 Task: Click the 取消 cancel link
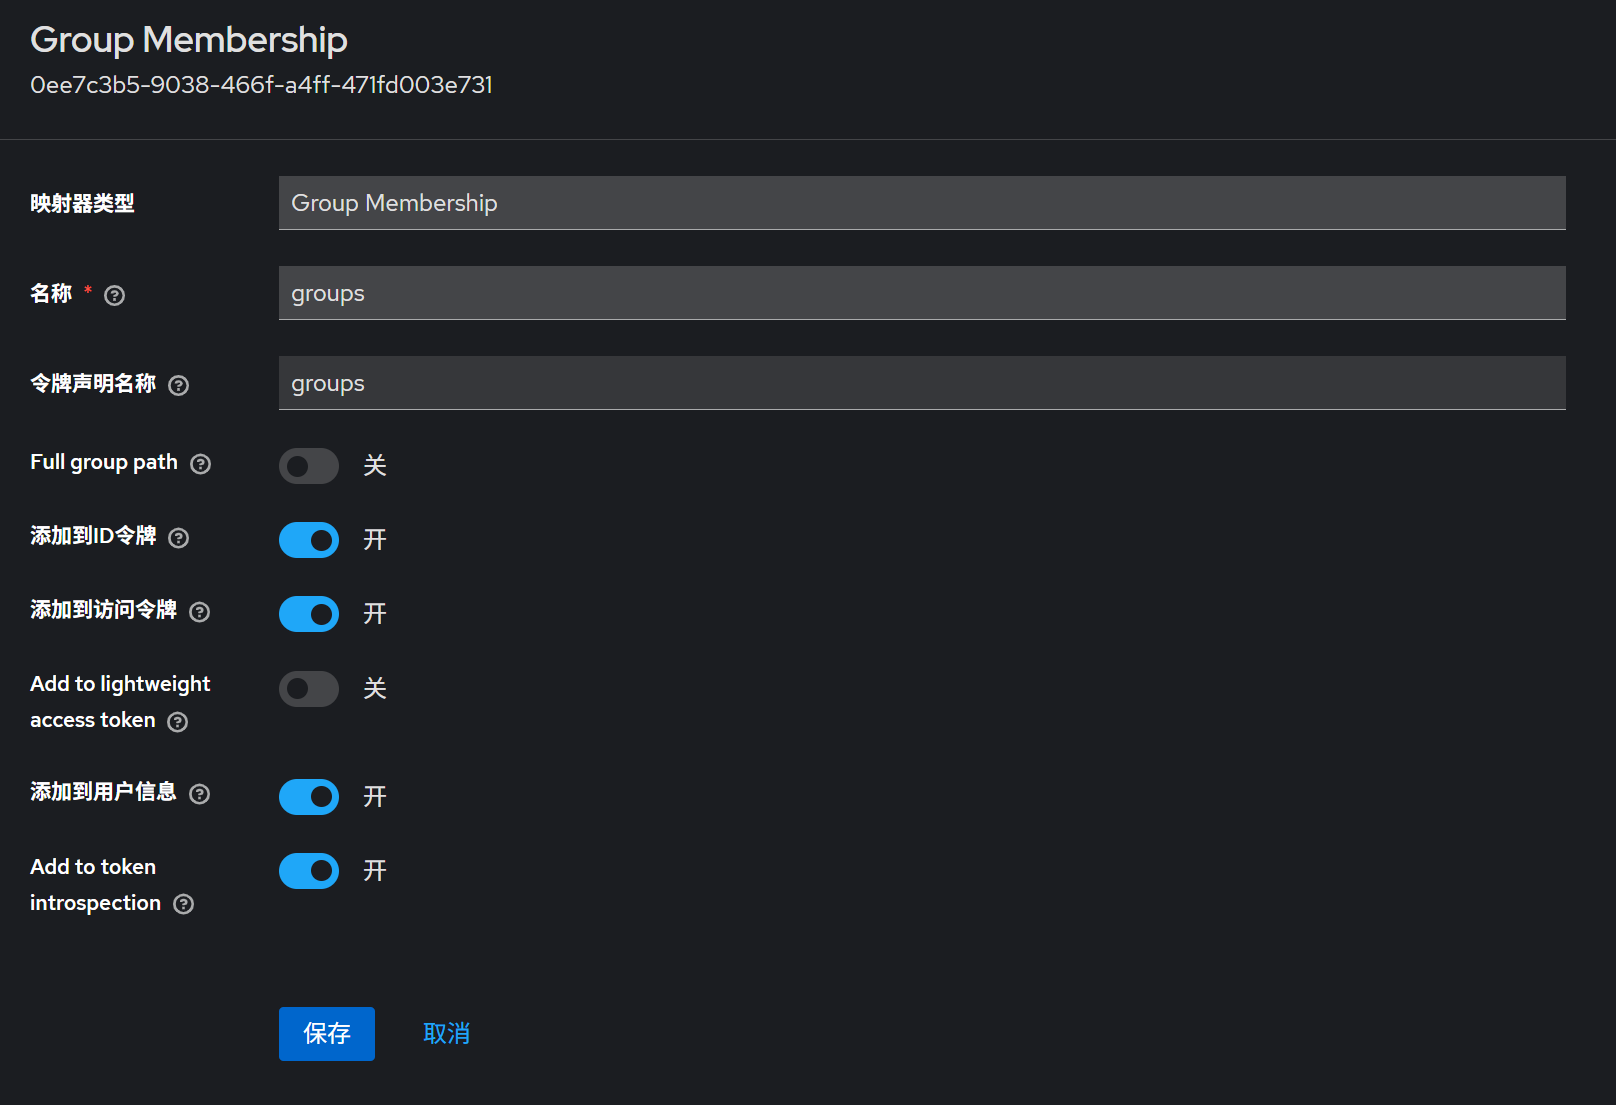click(446, 1033)
